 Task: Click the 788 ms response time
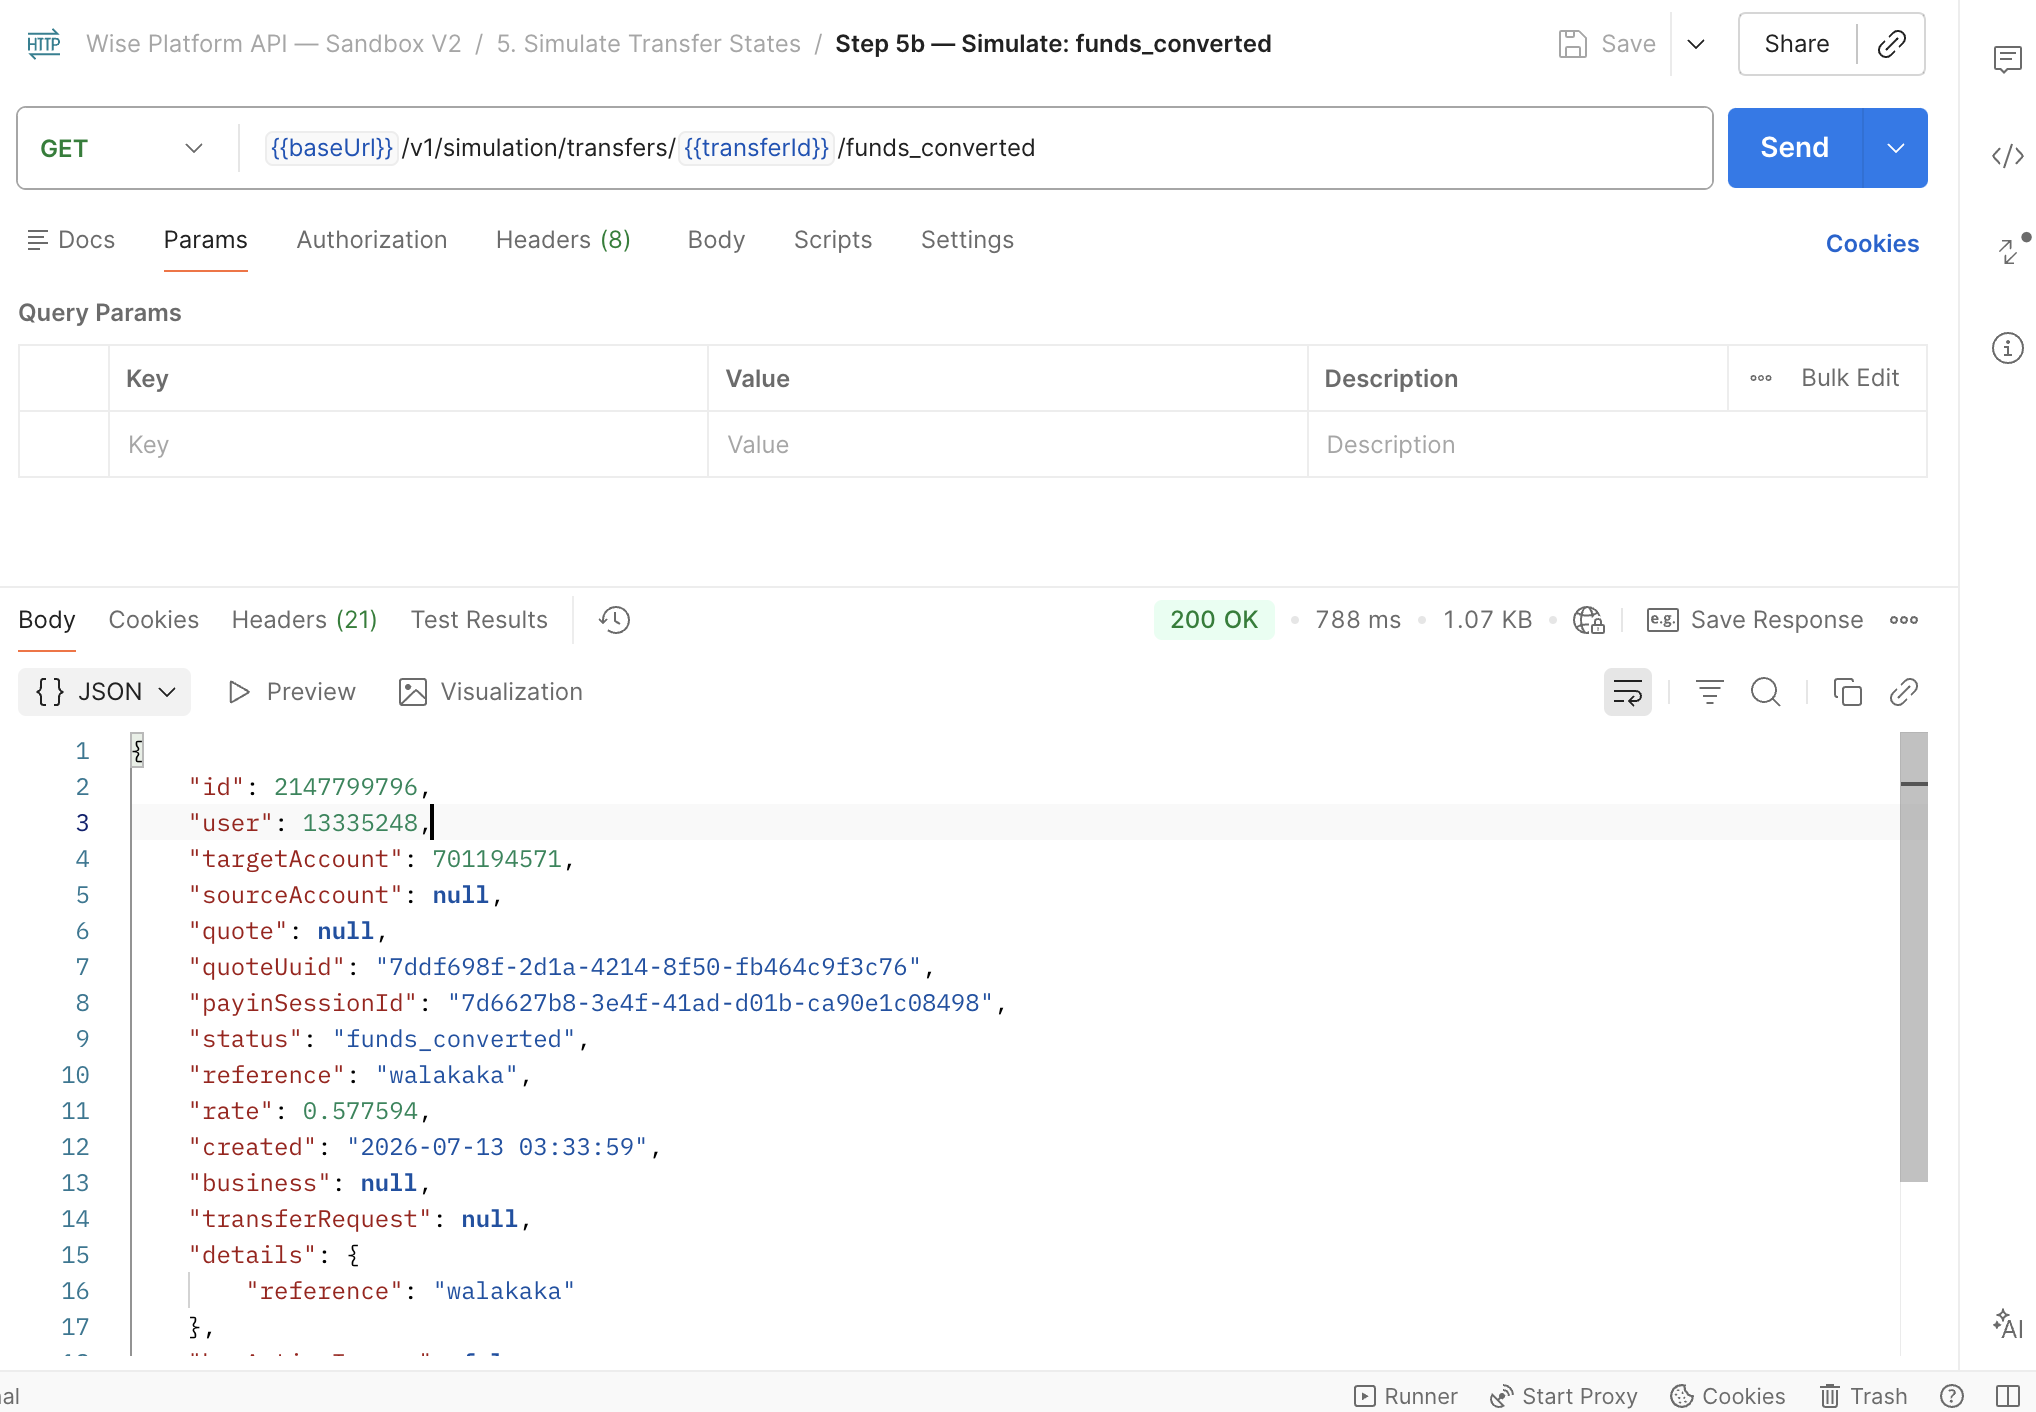click(1358, 620)
